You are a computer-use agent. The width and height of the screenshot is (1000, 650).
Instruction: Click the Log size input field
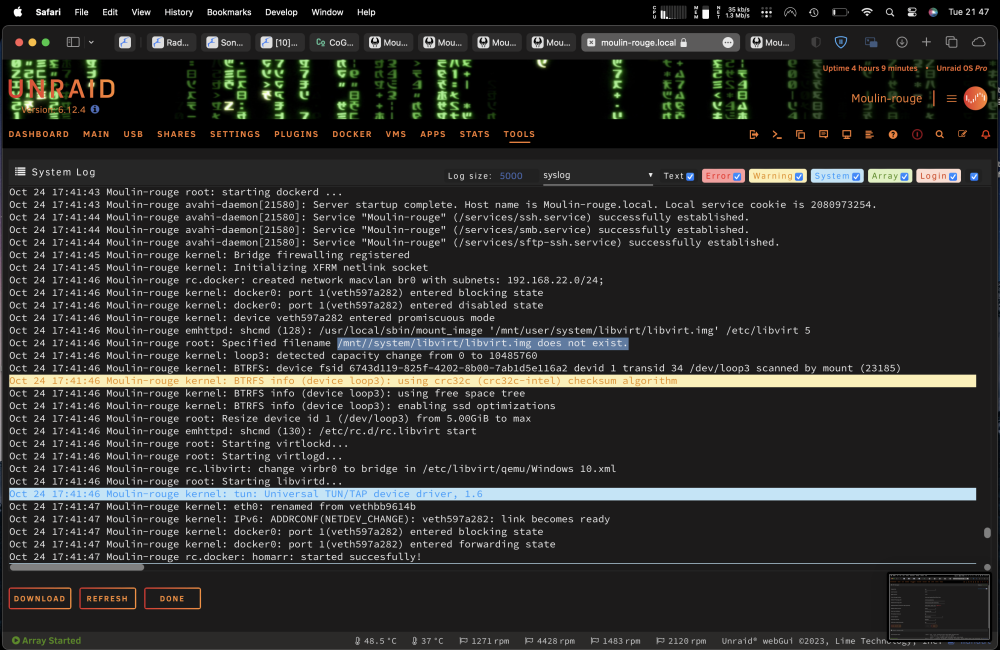pyautogui.click(x=515, y=176)
